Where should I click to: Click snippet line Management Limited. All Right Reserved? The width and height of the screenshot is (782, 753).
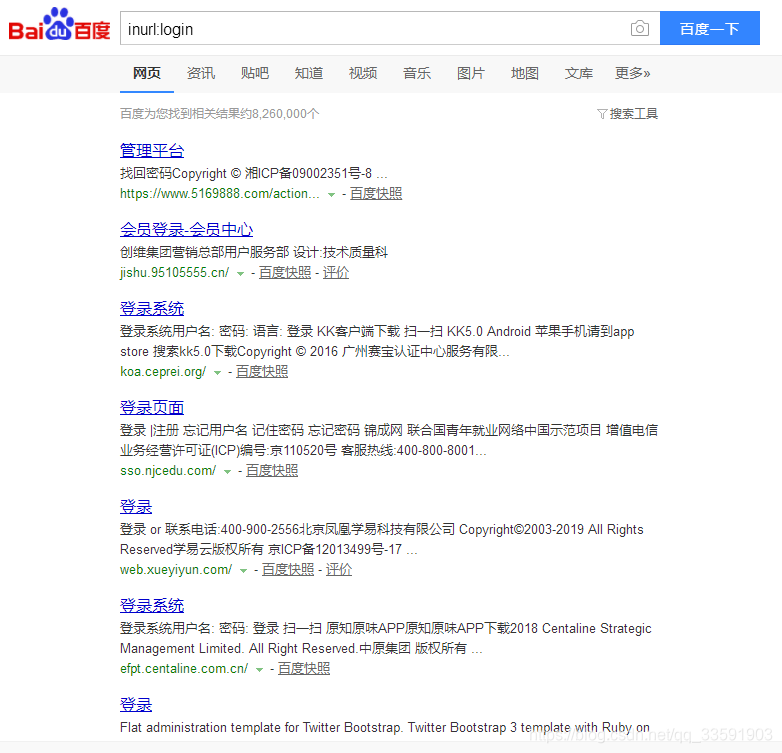point(301,649)
